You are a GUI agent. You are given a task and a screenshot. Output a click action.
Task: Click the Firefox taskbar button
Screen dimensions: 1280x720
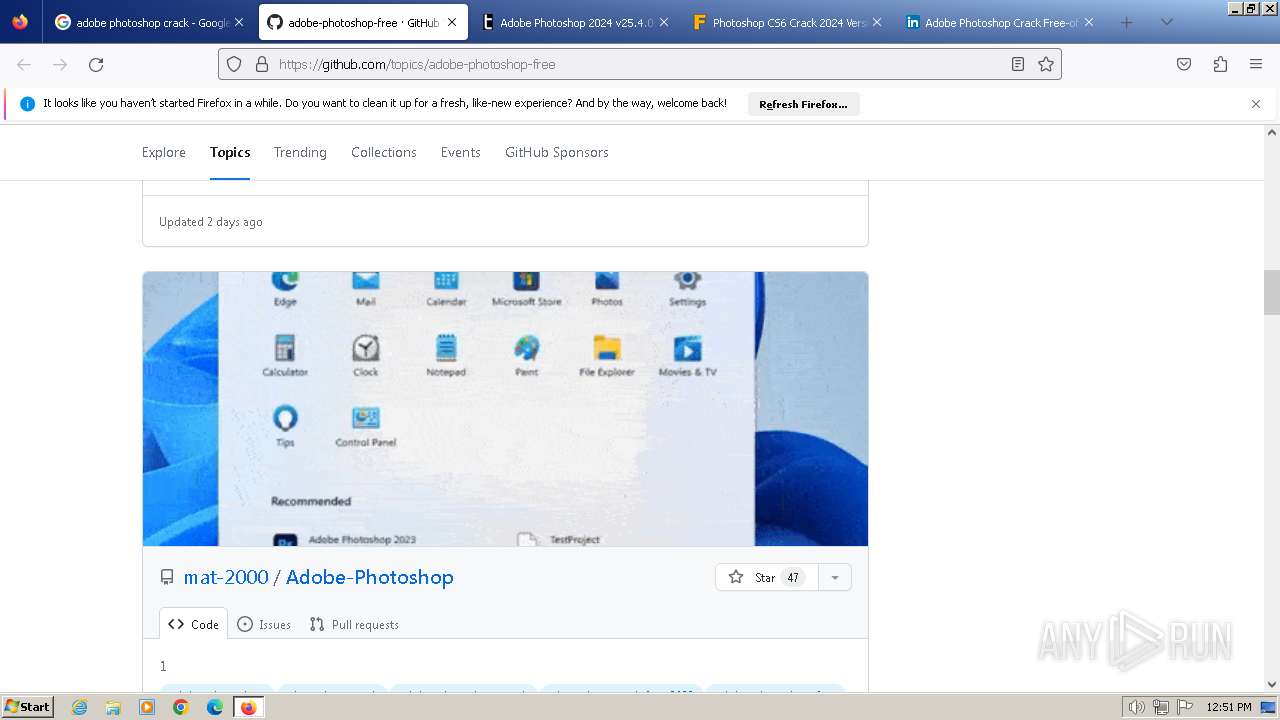pos(248,707)
